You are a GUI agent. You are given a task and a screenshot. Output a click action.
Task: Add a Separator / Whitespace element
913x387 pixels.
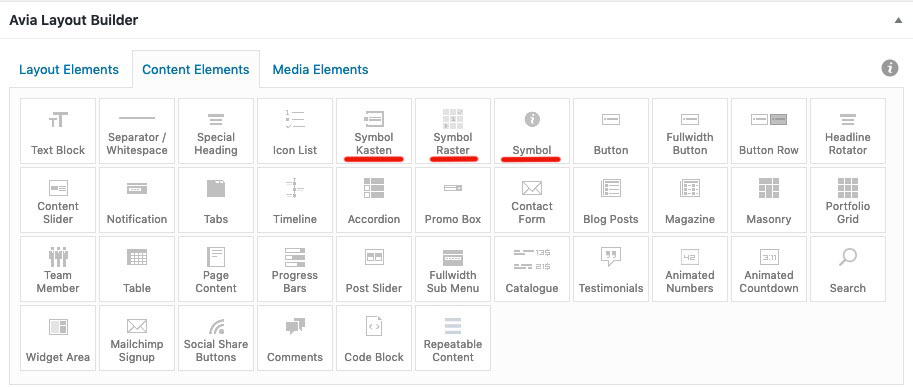[x=137, y=131]
